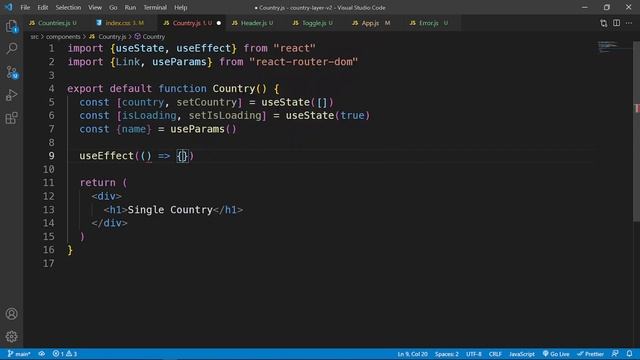Open the Manage gear icon
This screenshot has height=360, width=640.
click(11, 336)
